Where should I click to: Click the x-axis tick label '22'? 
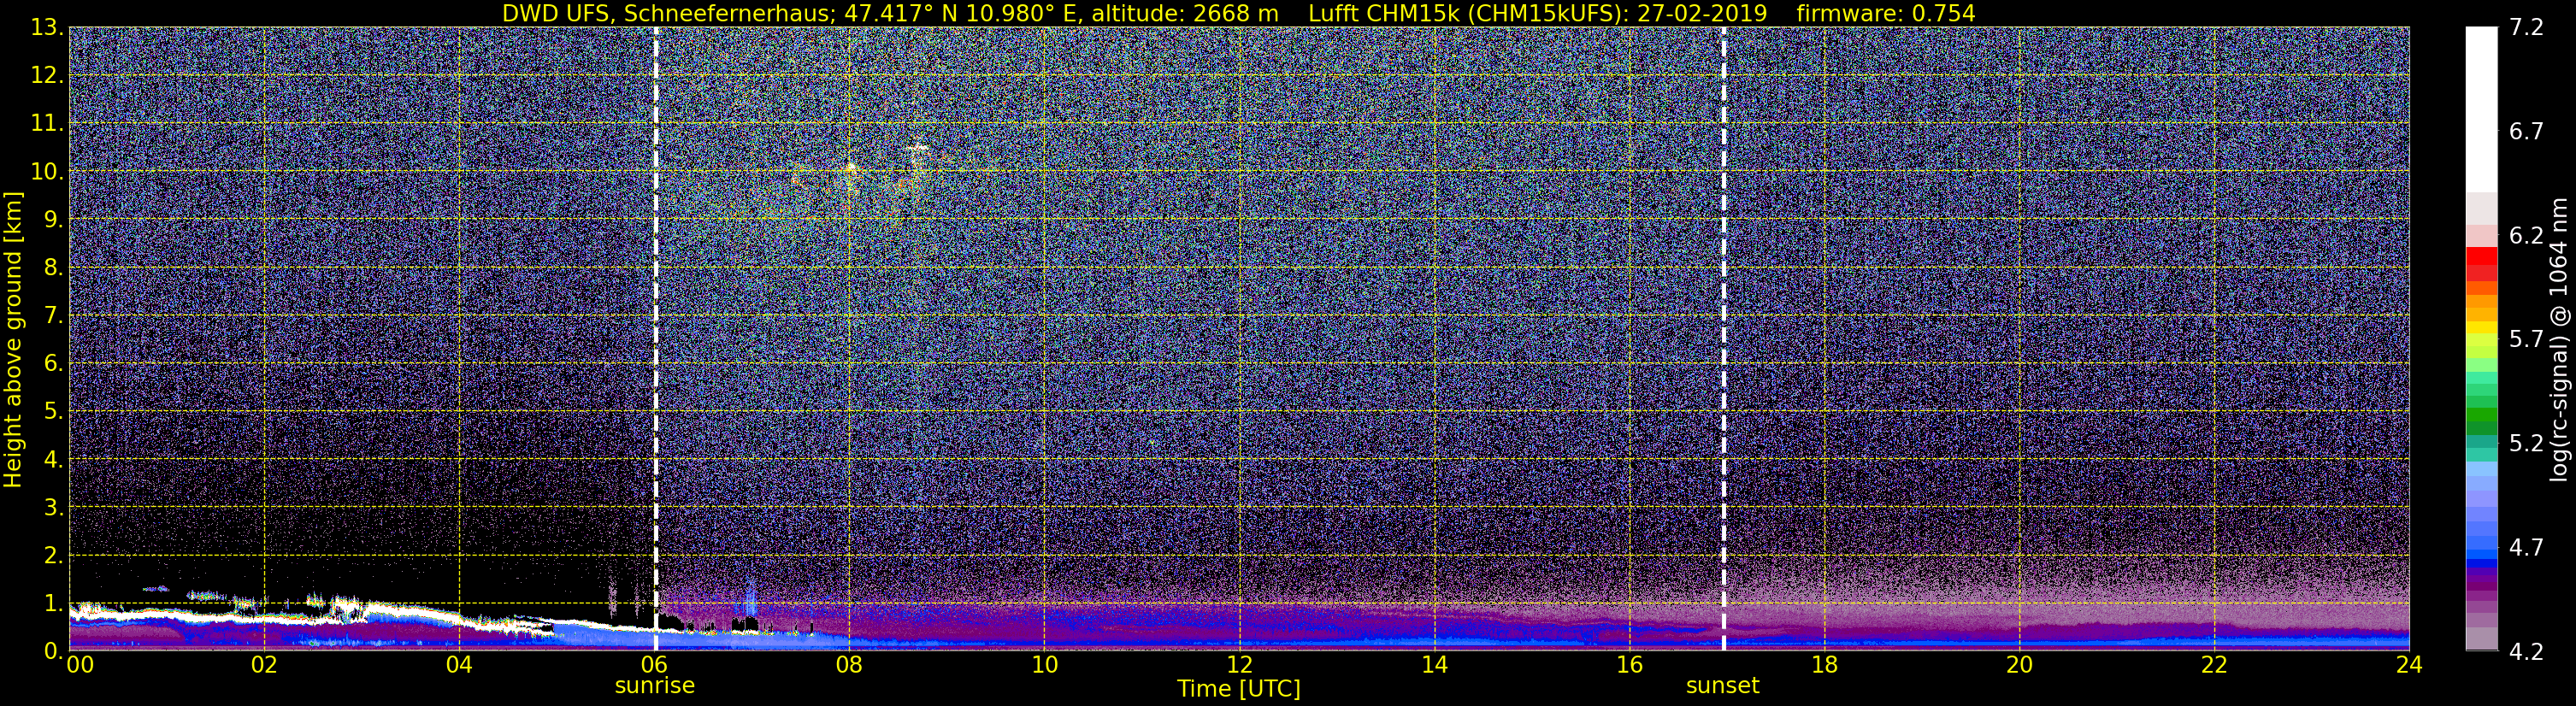[x=2214, y=665]
